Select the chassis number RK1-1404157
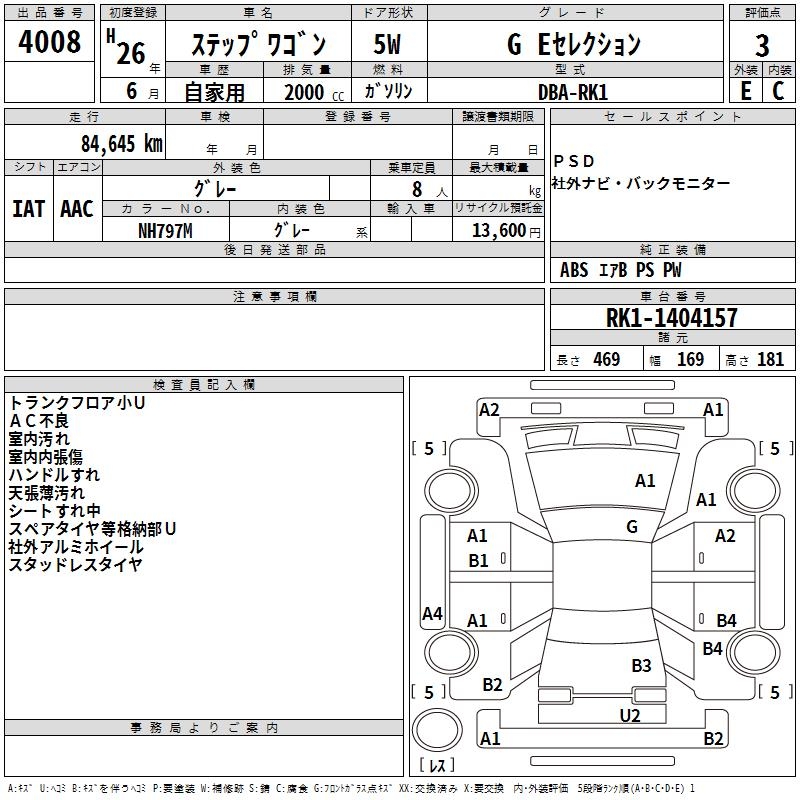Viewport: 800px width, 800px height. click(672, 318)
